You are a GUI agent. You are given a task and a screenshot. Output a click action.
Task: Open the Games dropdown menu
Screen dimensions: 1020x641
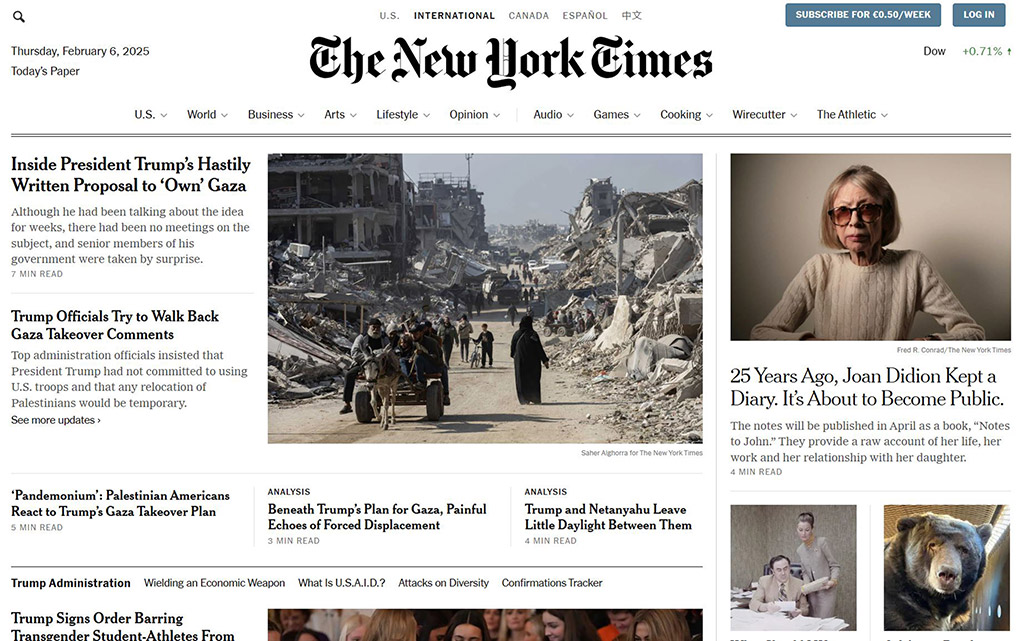tap(617, 115)
